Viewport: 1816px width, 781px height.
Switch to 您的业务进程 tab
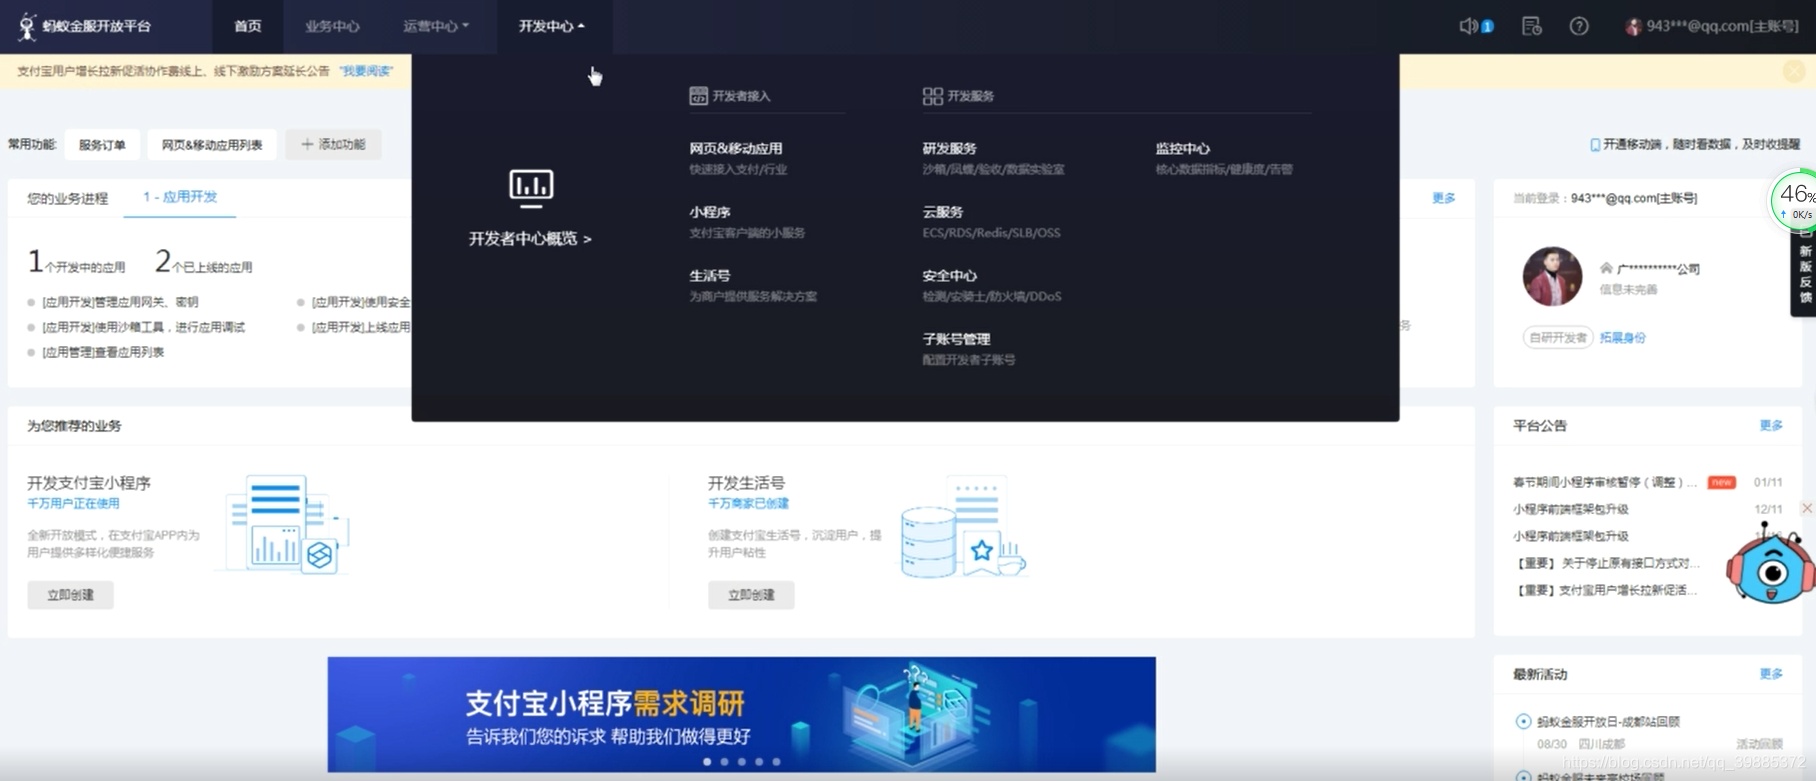pos(67,198)
